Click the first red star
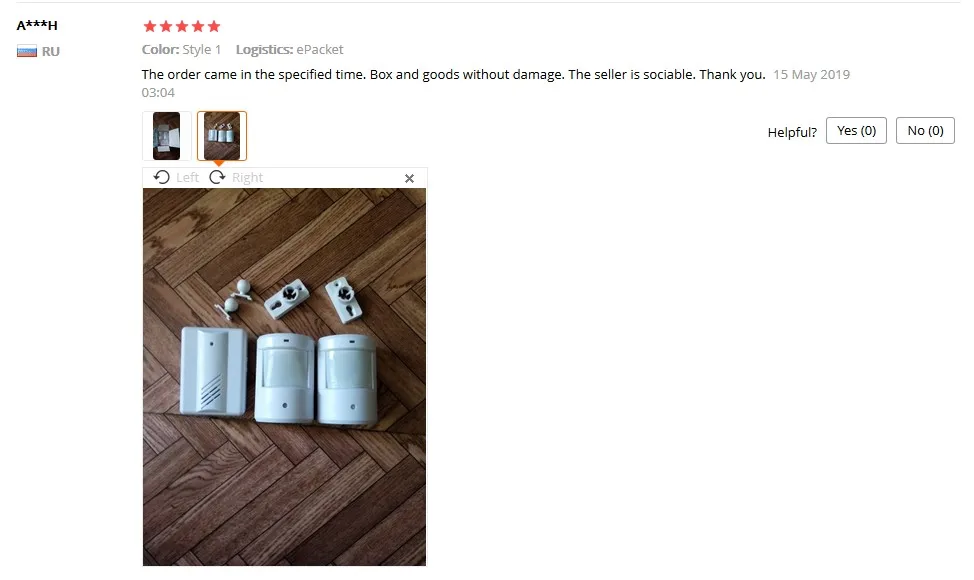Viewport: 974px width, 580px height. click(x=150, y=26)
